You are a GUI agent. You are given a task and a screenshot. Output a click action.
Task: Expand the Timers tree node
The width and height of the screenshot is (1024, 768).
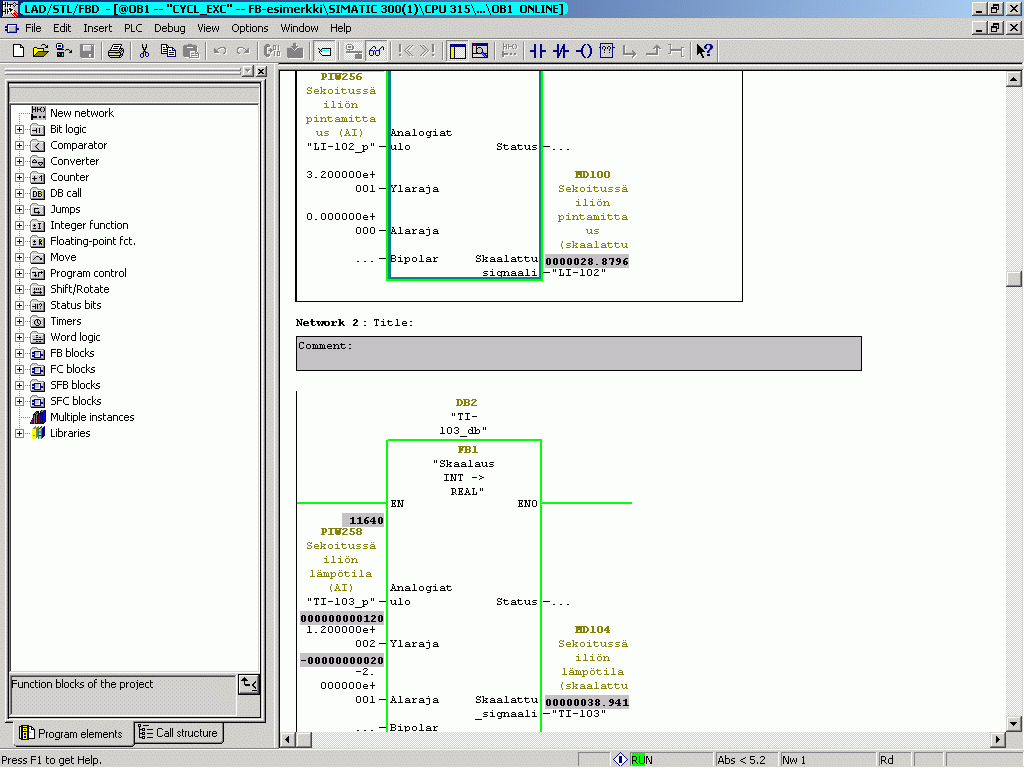[x=20, y=321]
